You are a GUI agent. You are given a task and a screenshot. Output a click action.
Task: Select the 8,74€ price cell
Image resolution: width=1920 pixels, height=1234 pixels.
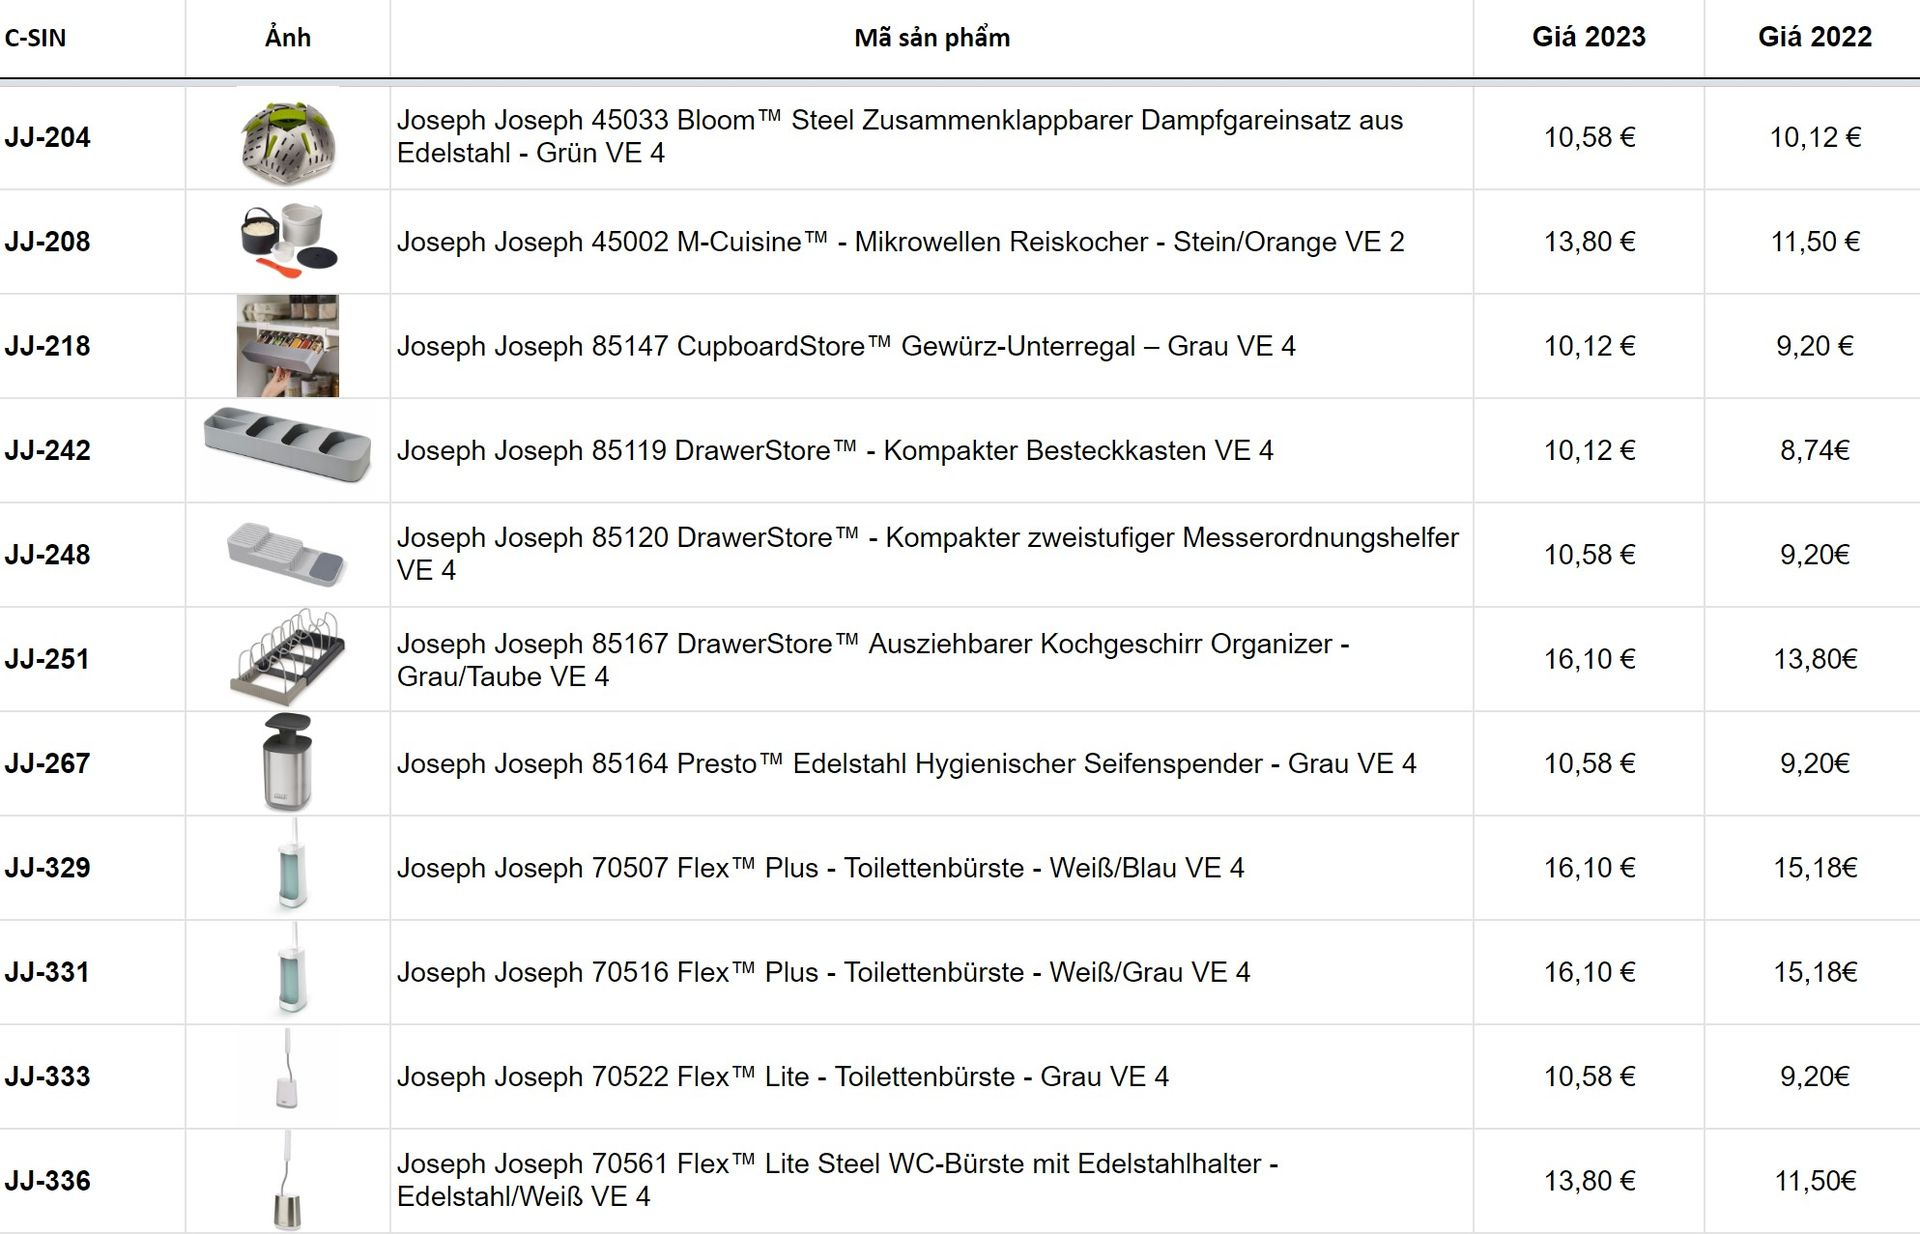1815,450
